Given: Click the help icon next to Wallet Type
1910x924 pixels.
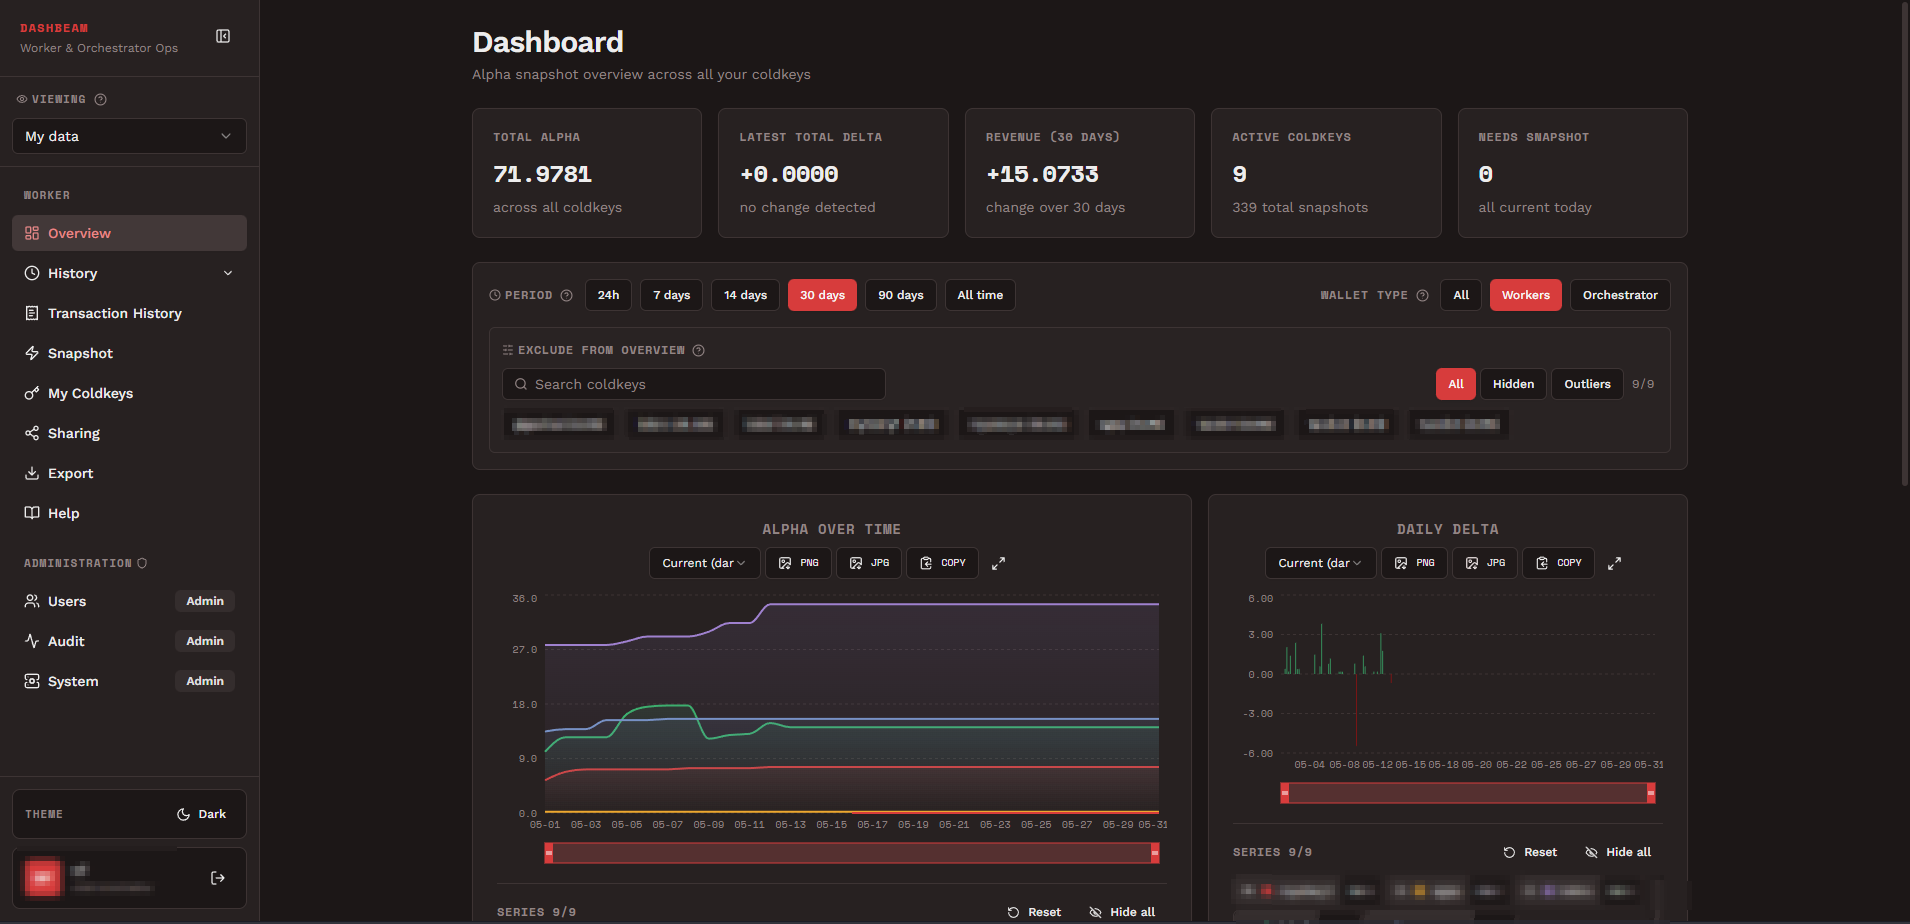Looking at the screenshot, I should coord(1422,295).
